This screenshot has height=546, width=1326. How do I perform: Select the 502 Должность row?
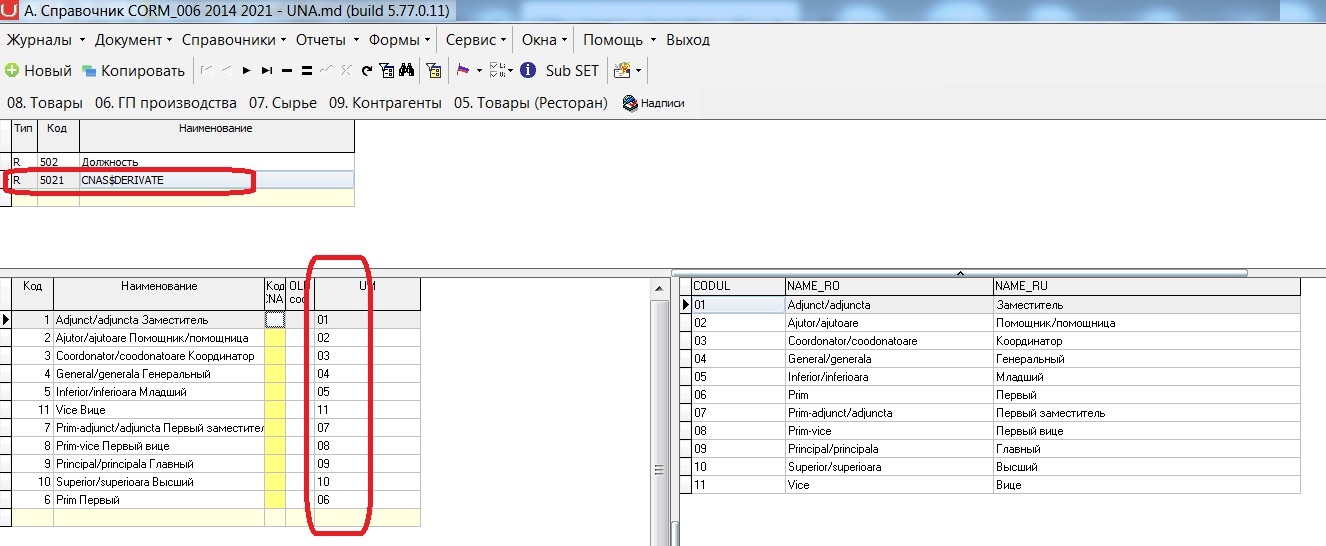pyautogui.click(x=182, y=162)
